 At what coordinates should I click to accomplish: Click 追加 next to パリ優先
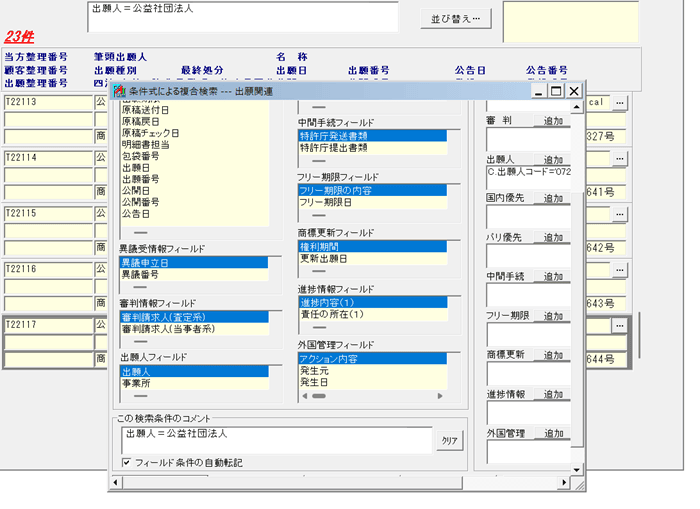[553, 237]
